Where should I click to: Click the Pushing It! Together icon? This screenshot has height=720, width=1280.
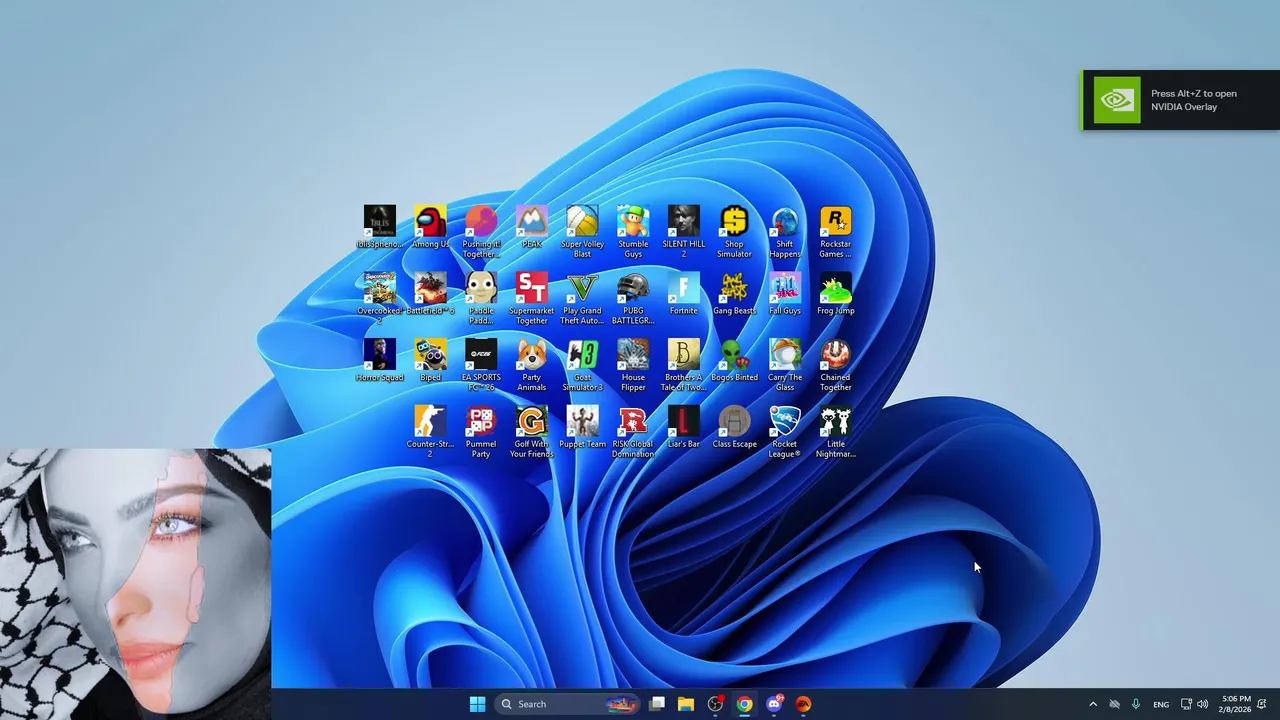(x=481, y=232)
